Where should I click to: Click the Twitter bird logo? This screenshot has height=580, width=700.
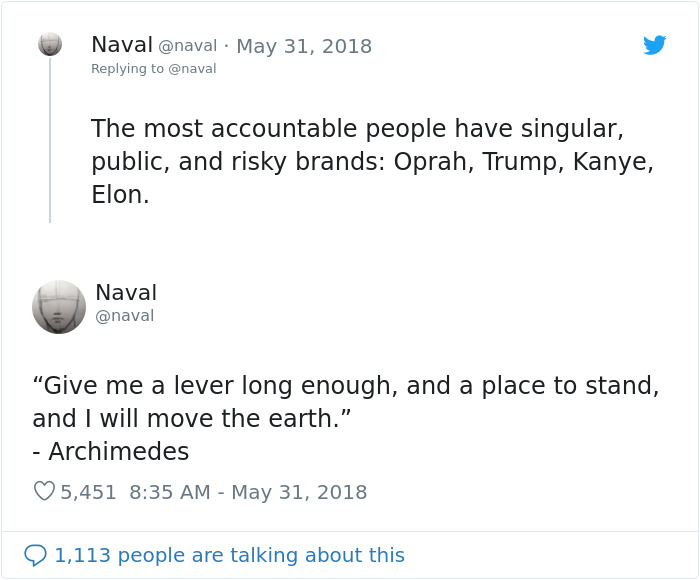pos(655,45)
